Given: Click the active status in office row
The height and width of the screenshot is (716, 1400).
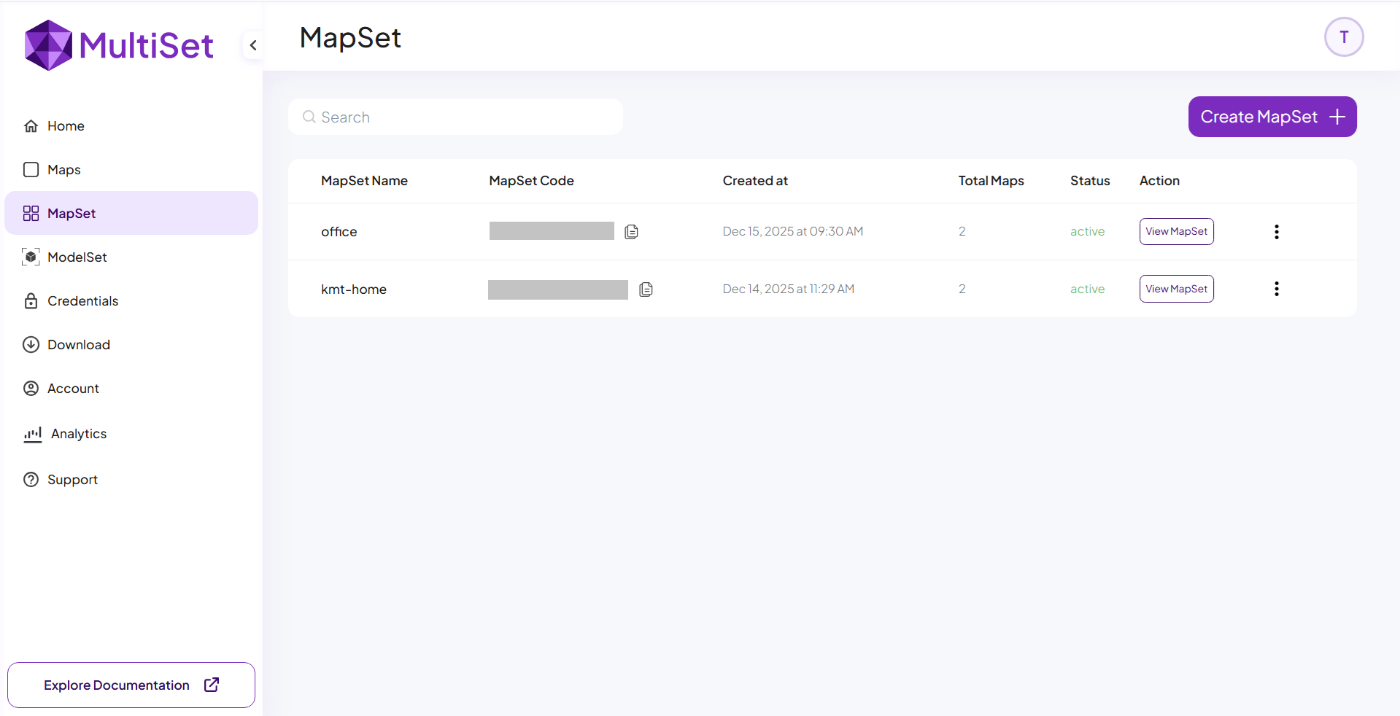Looking at the screenshot, I should (1087, 232).
